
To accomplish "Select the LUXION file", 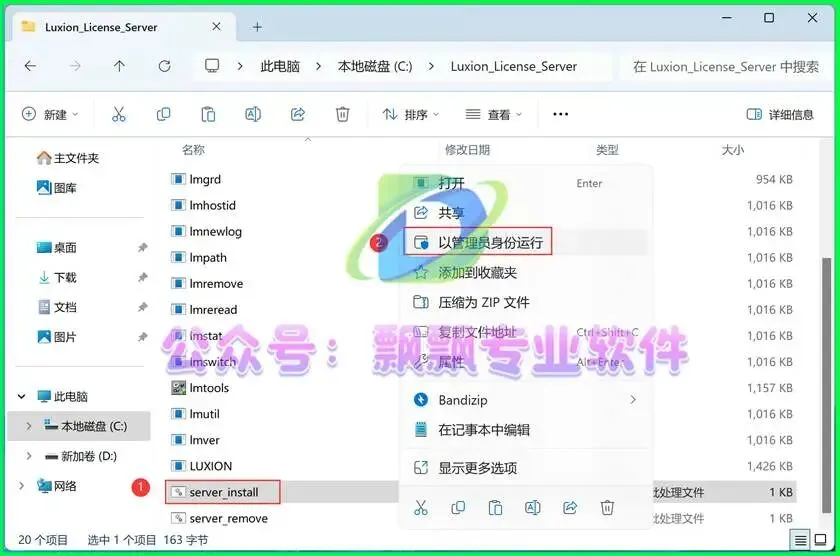I will click(x=201, y=466).
